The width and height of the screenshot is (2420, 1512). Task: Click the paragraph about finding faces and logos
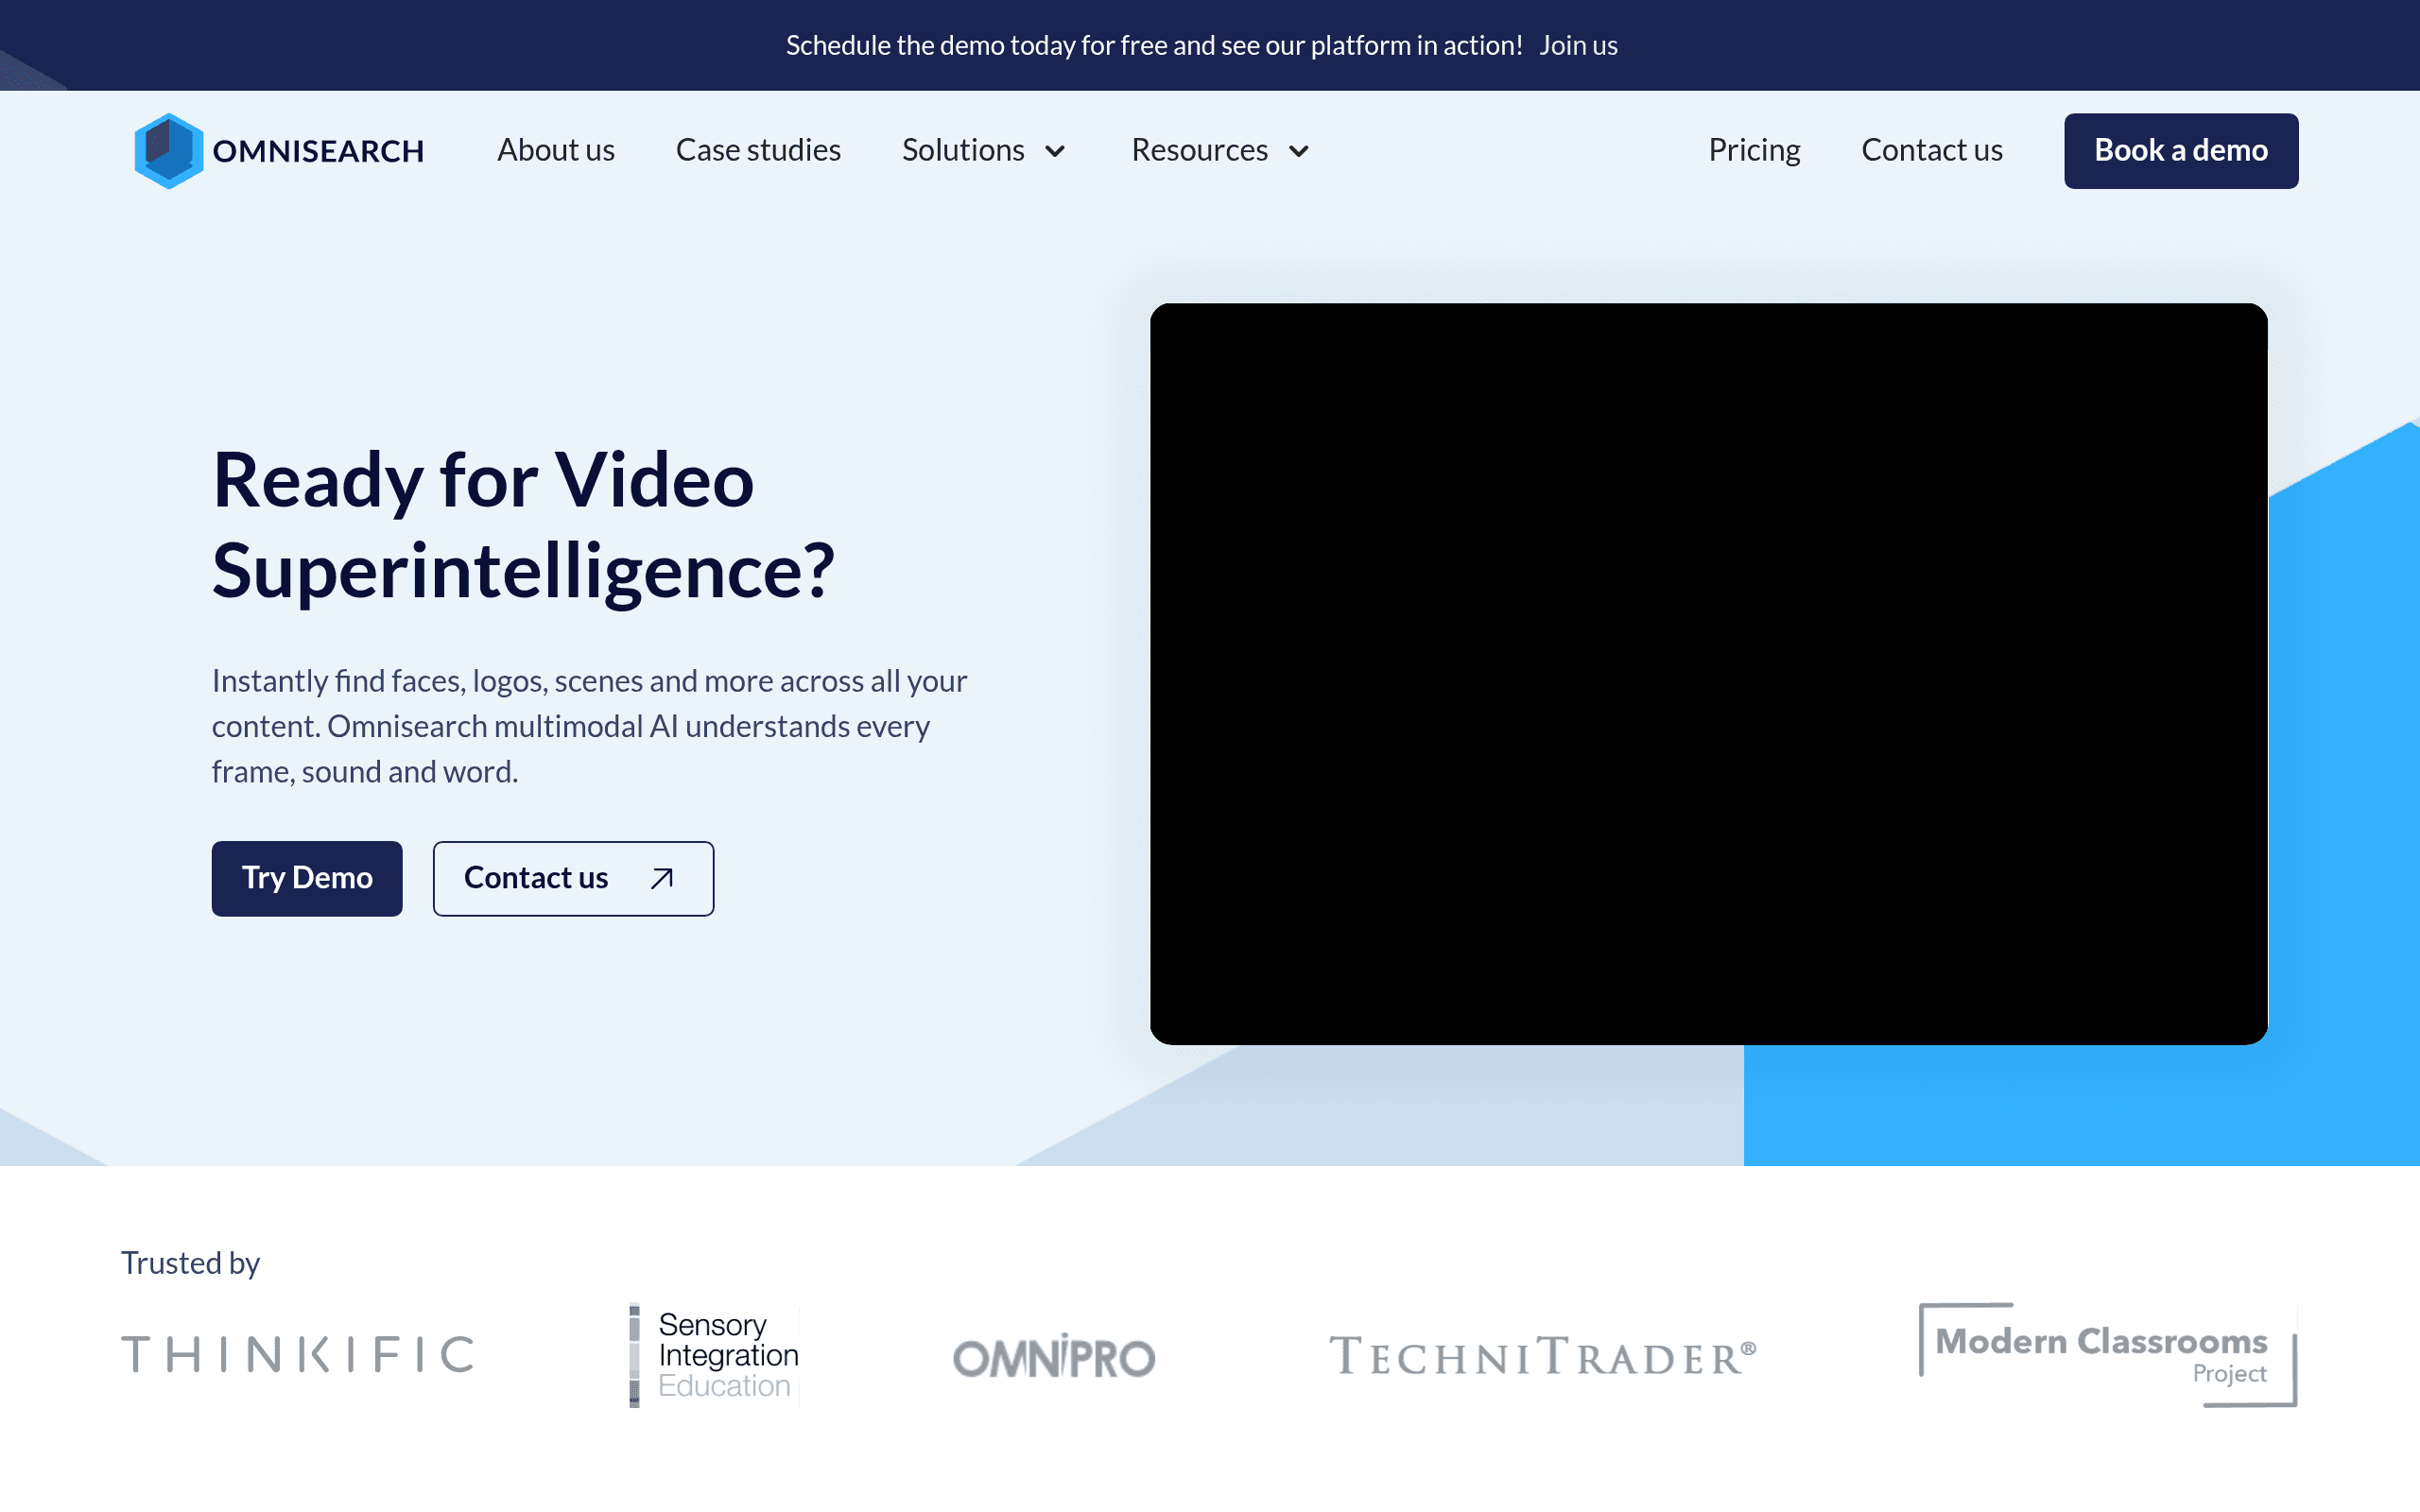589,726
